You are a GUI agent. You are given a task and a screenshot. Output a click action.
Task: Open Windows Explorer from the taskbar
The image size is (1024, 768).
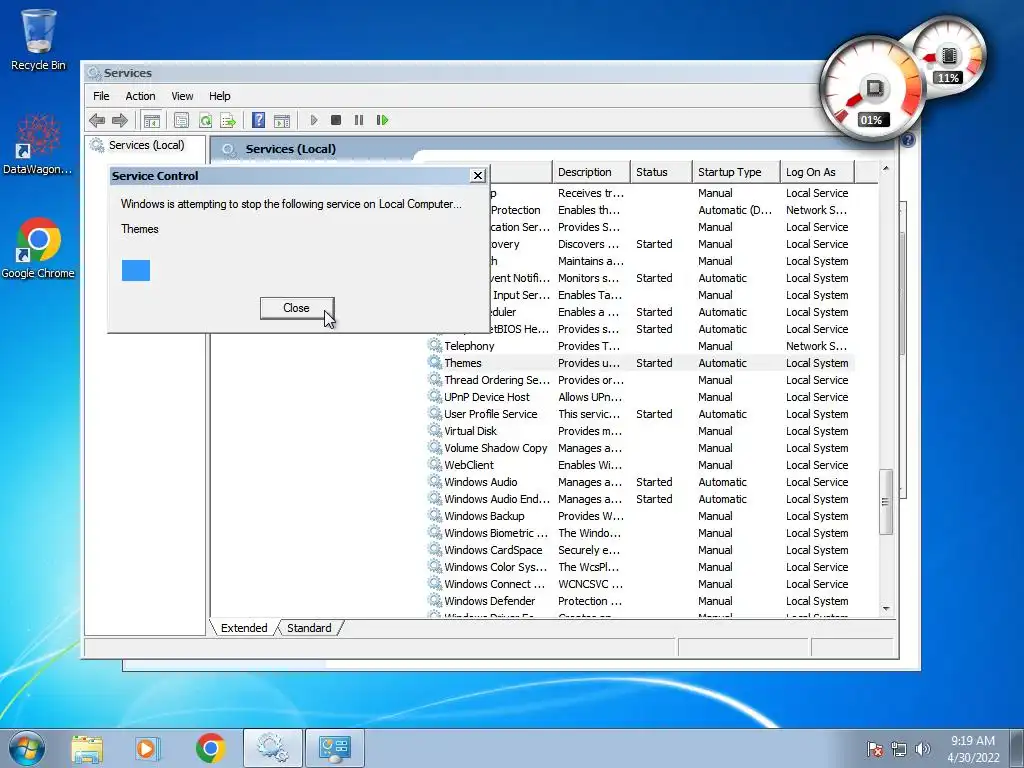point(87,748)
